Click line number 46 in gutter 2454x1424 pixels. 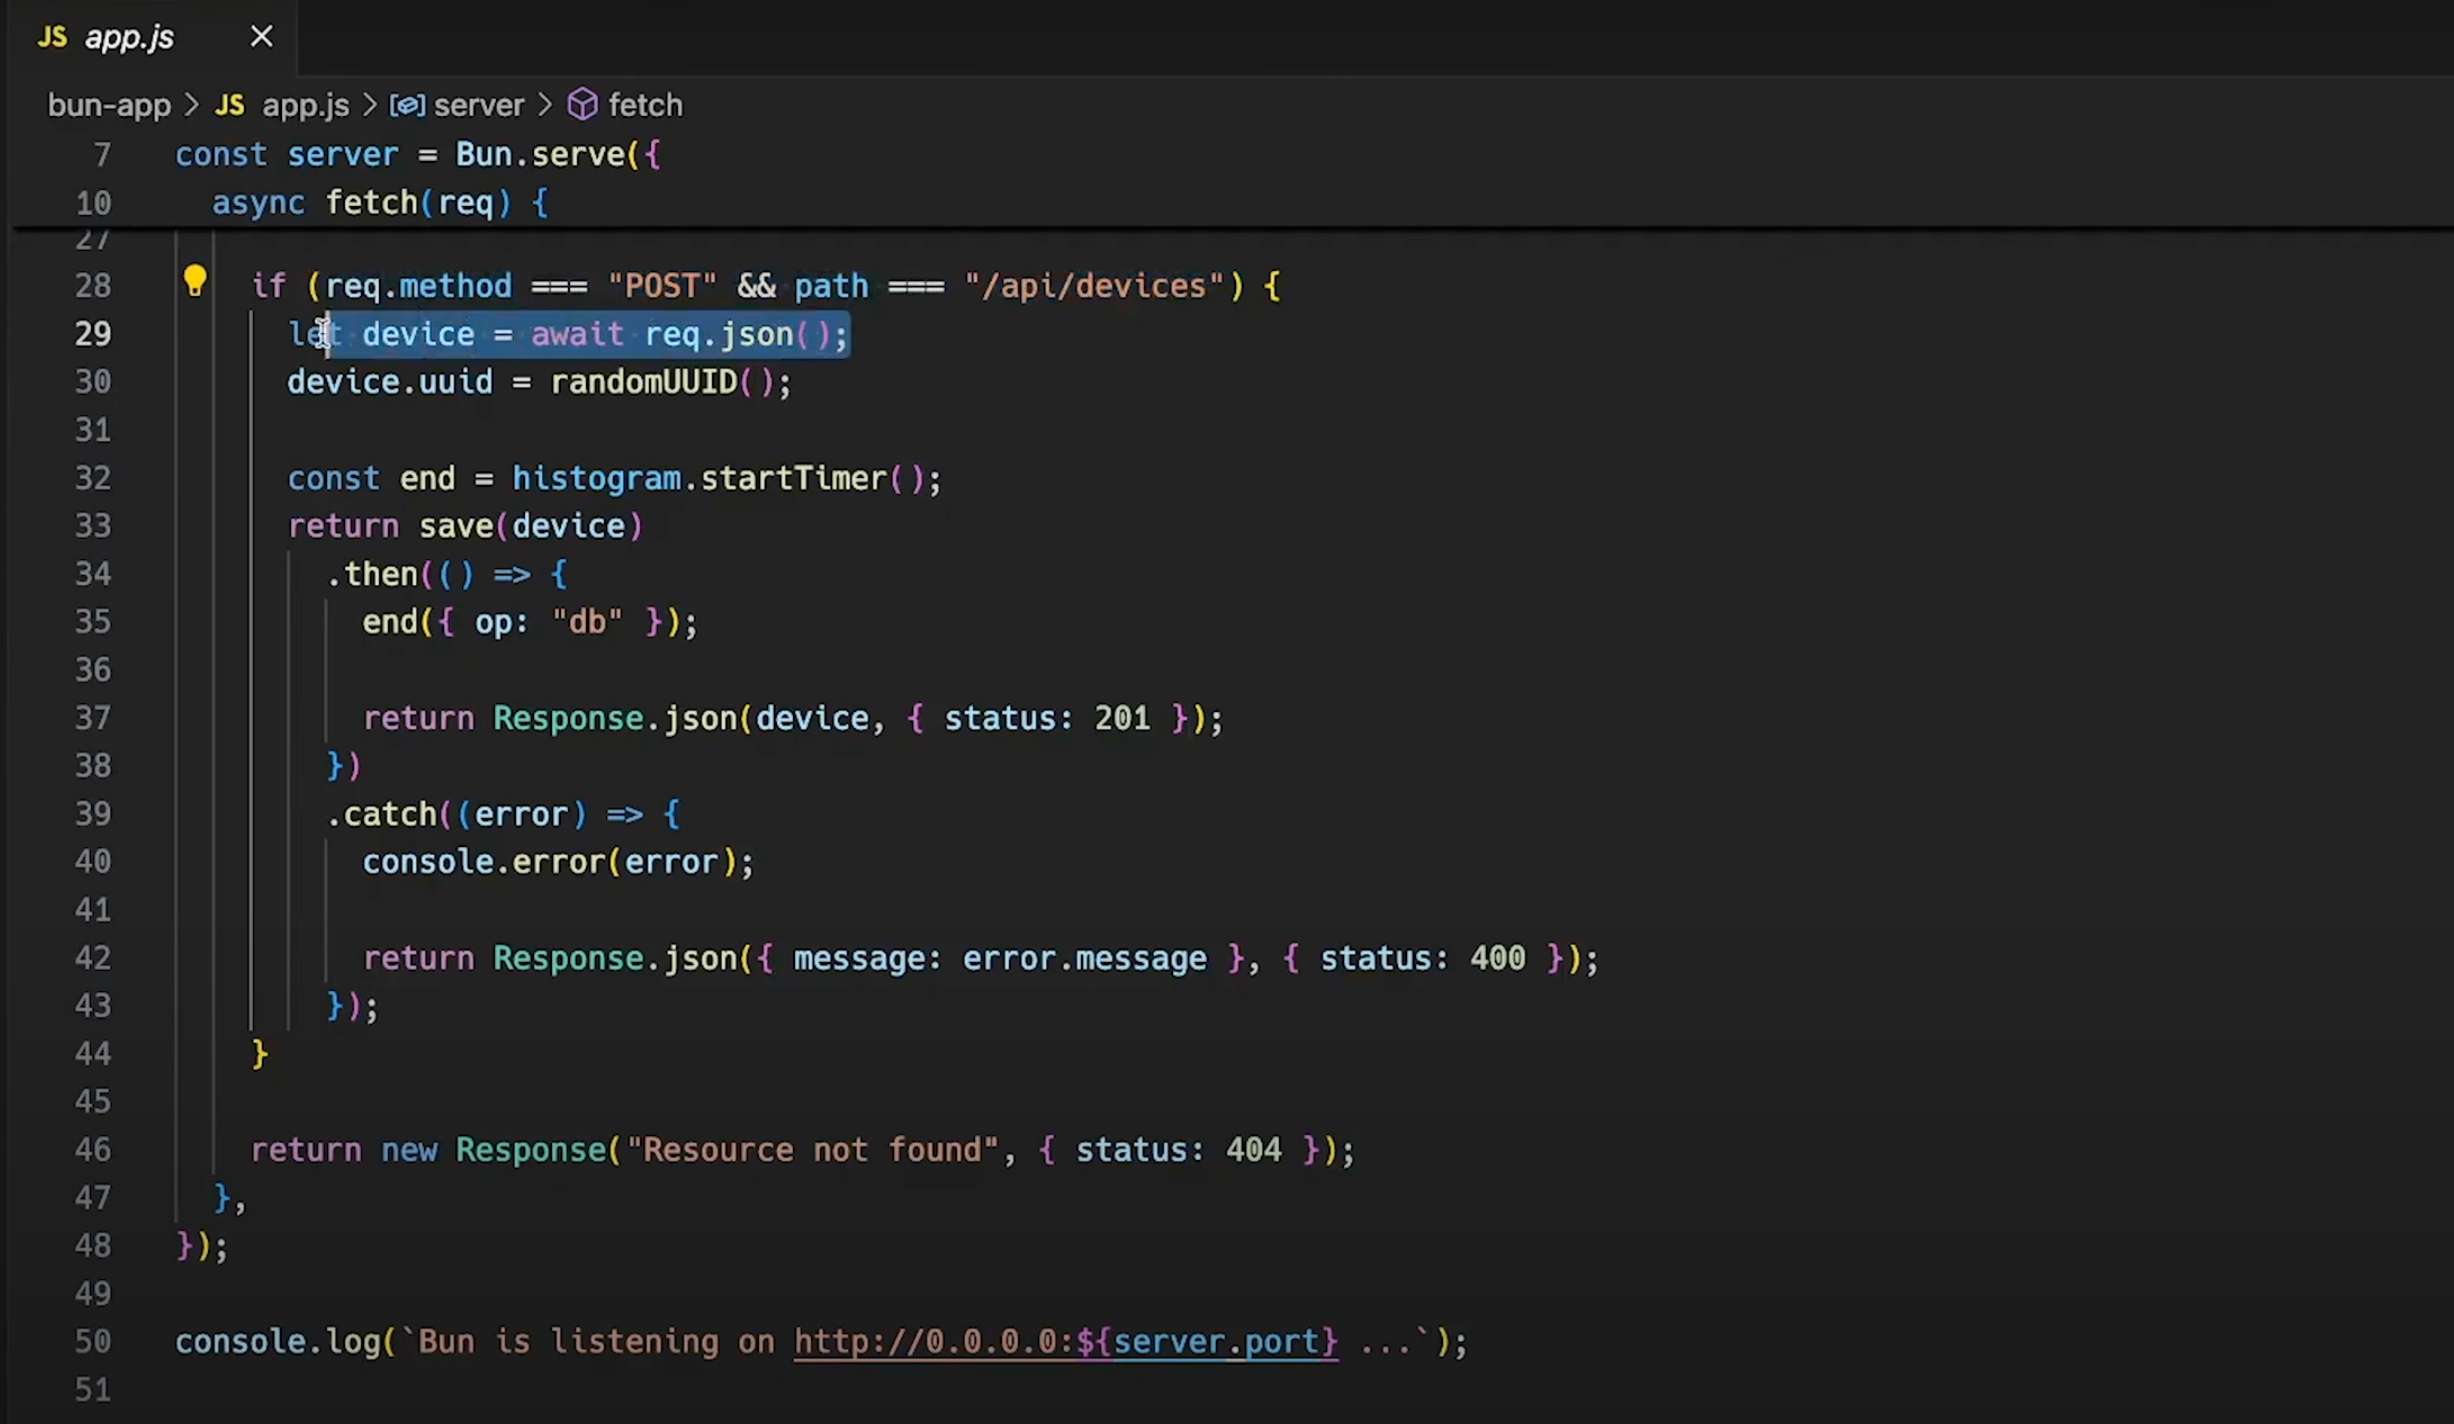(x=93, y=1149)
